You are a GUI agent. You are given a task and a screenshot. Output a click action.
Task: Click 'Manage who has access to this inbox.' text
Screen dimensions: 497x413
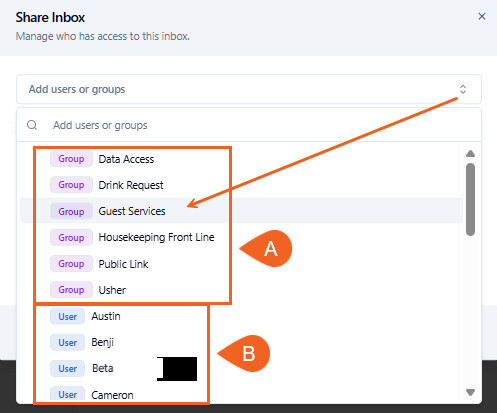(x=103, y=36)
